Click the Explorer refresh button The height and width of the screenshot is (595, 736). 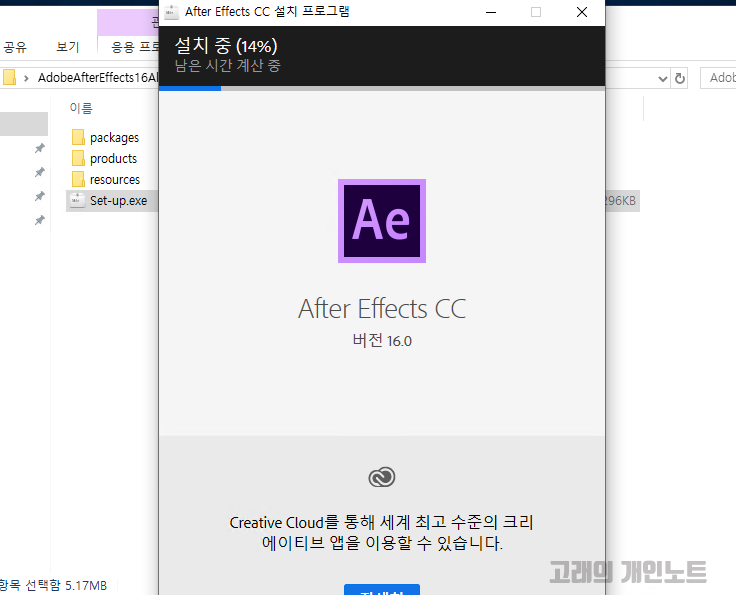pyautogui.click(x=680, y=78)
